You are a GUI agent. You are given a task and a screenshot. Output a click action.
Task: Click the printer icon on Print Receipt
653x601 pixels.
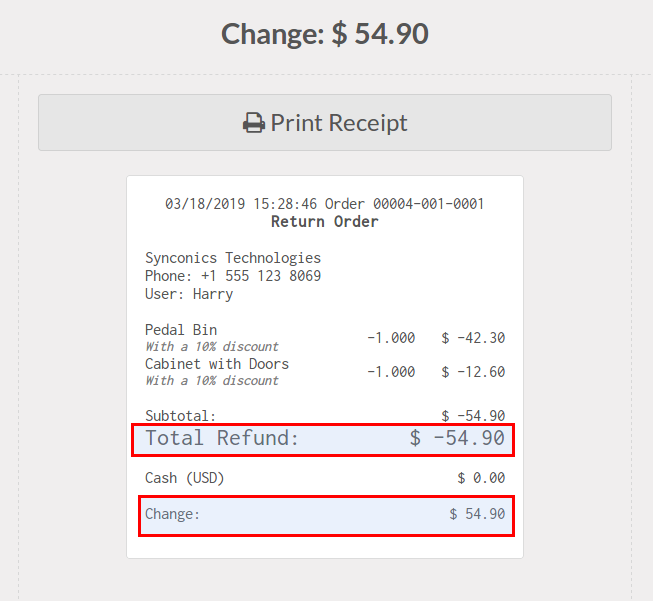pos(254,123)
